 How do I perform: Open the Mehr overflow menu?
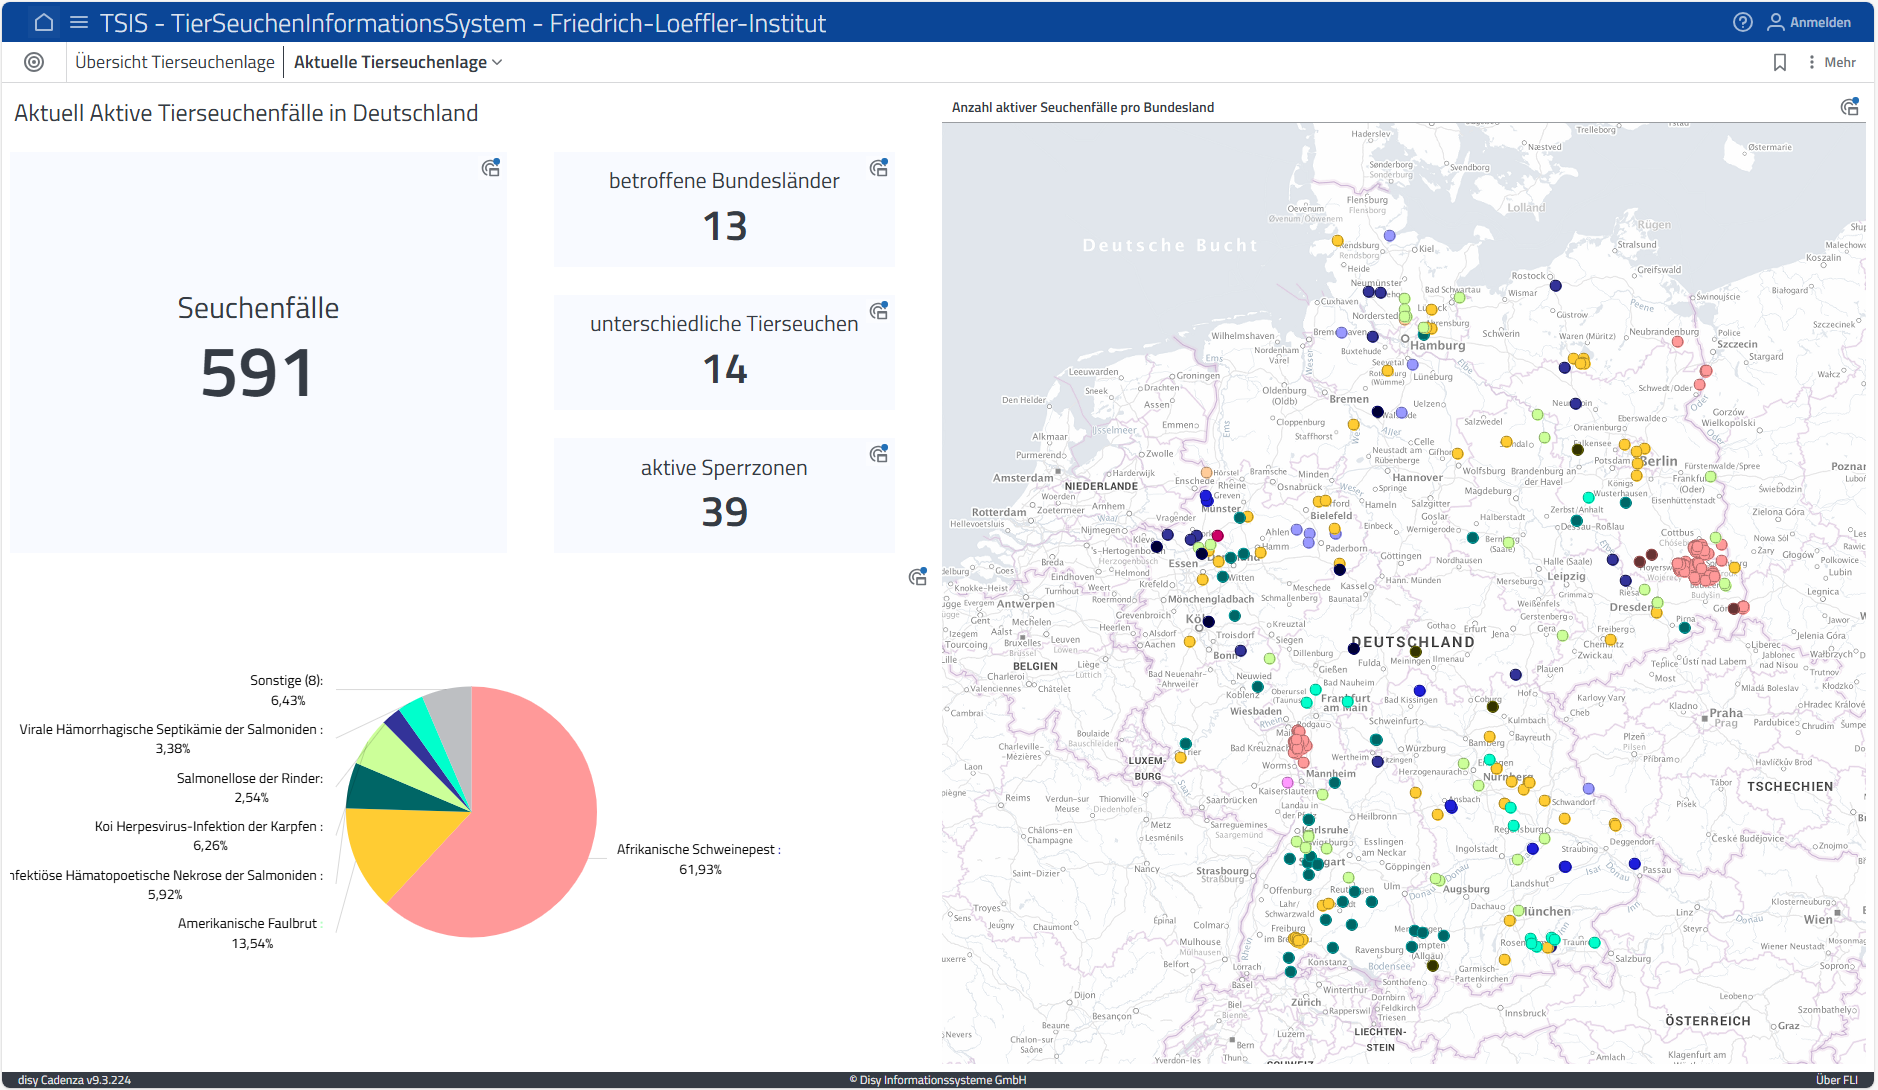pos(1831,62)
